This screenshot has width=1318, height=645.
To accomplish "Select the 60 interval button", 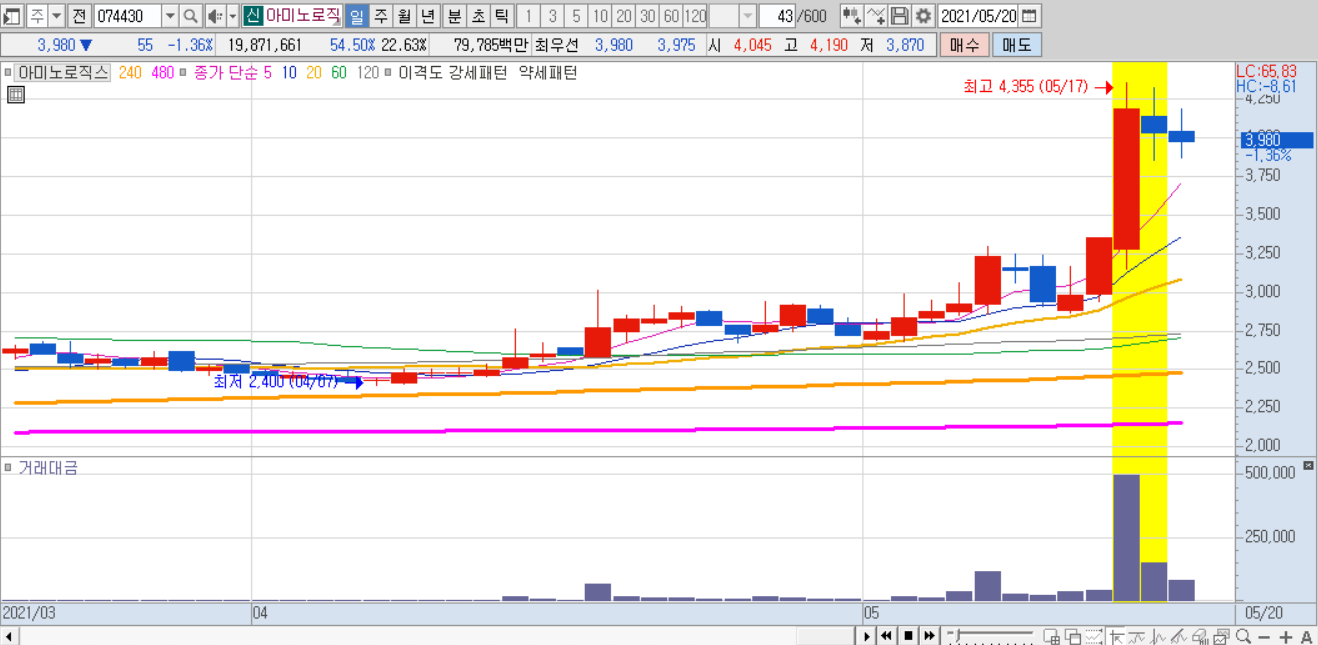I will [x=671, y=16].
